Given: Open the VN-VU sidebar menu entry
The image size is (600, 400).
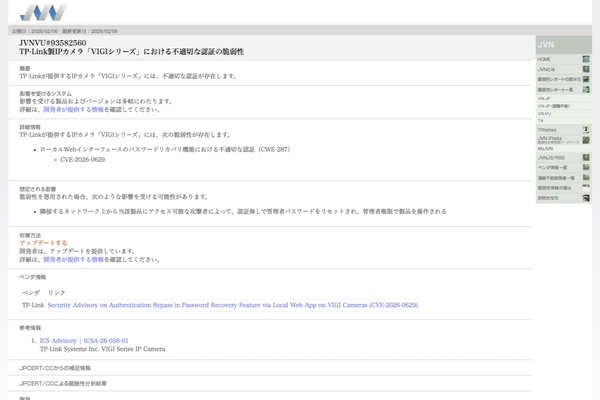Looking at the screenshot, I should click(563, 114).
